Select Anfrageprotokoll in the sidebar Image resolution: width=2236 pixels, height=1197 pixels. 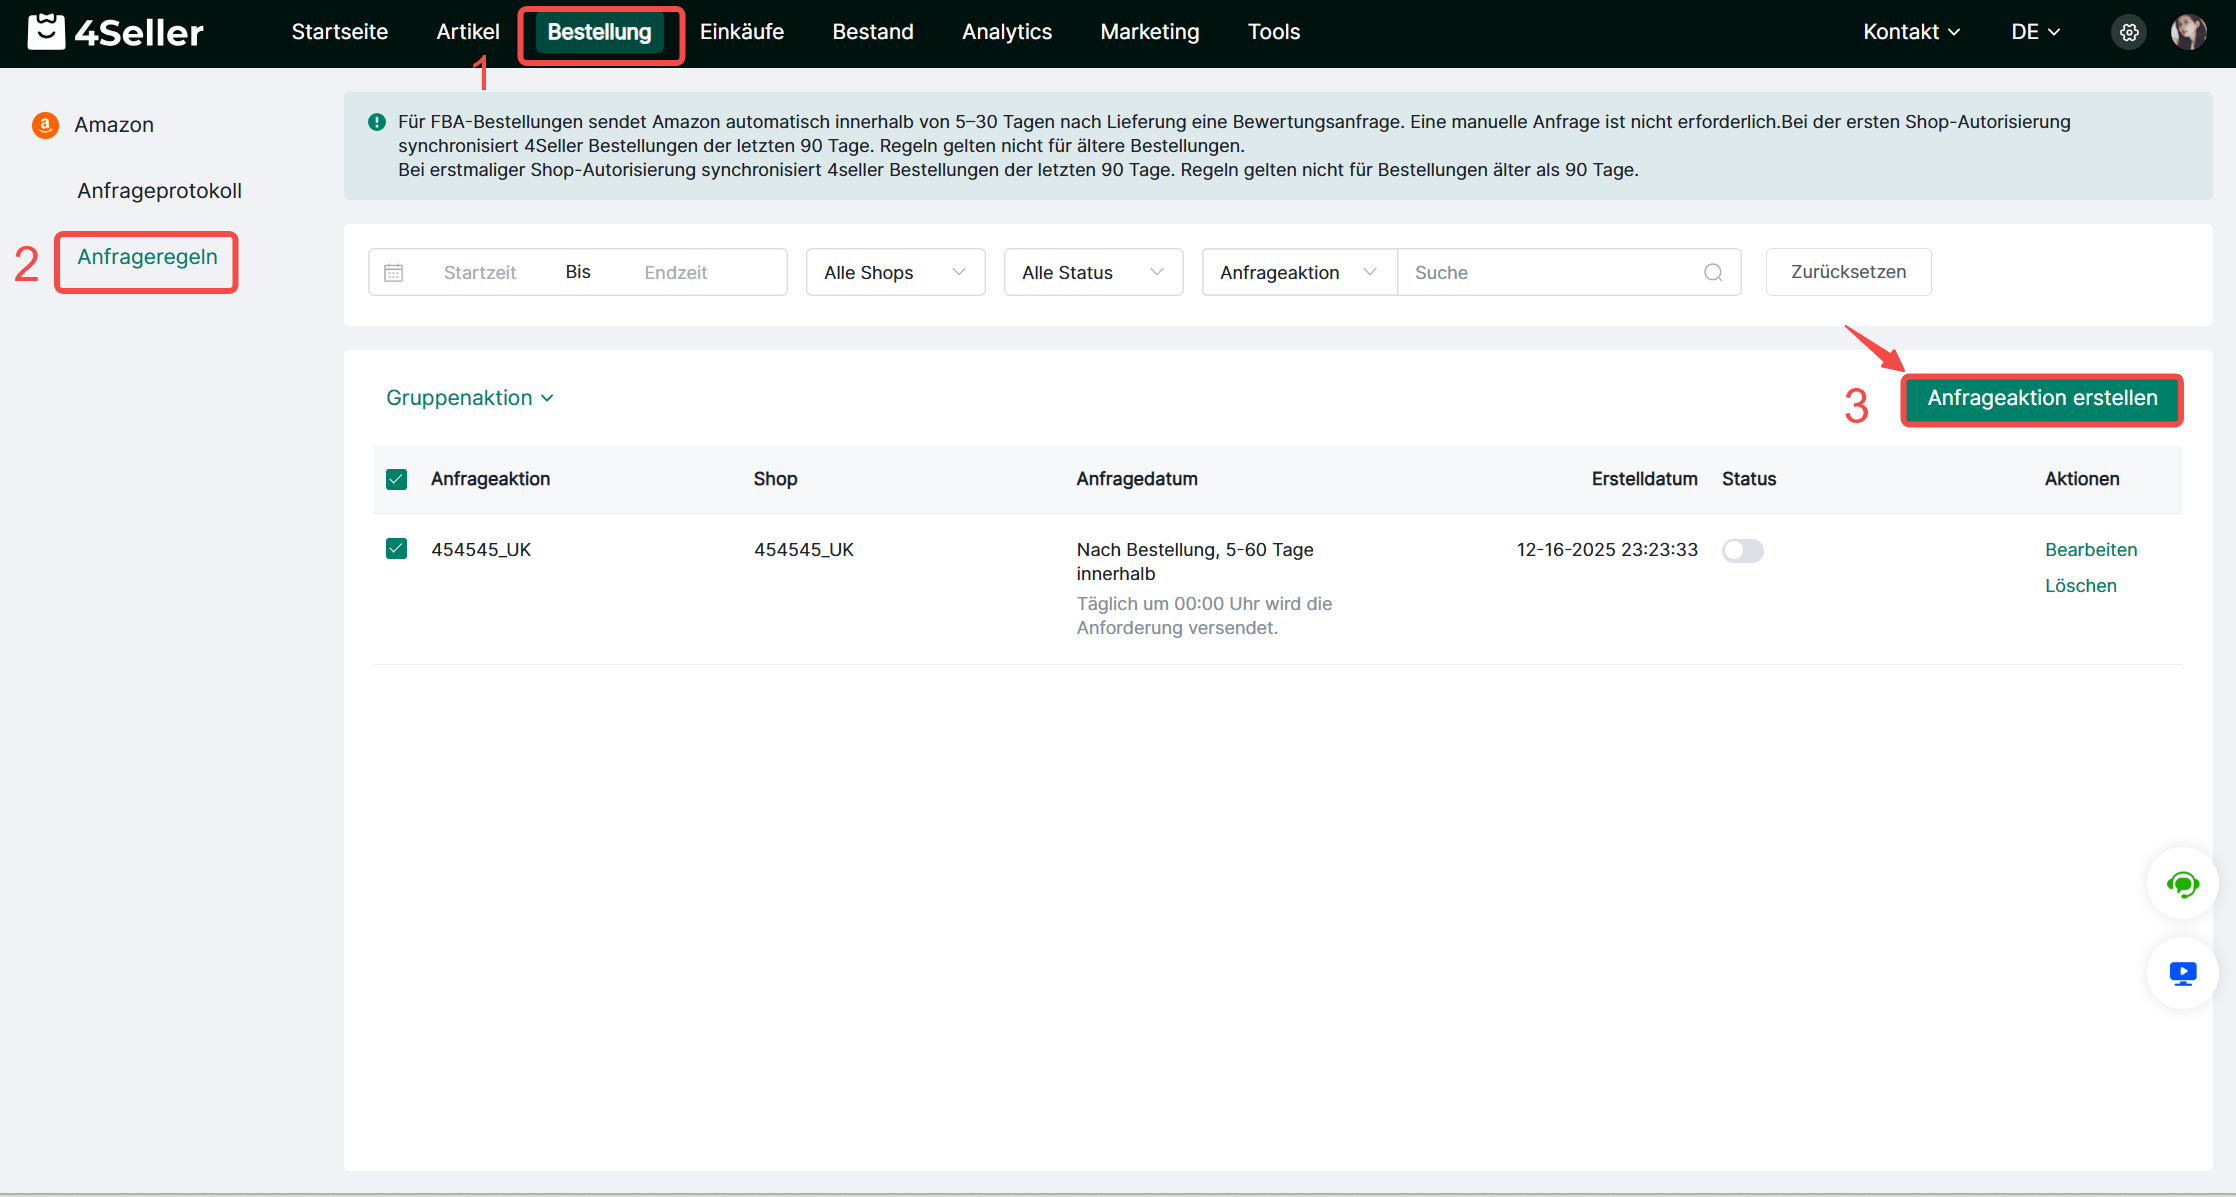click(x=159, y=191)
